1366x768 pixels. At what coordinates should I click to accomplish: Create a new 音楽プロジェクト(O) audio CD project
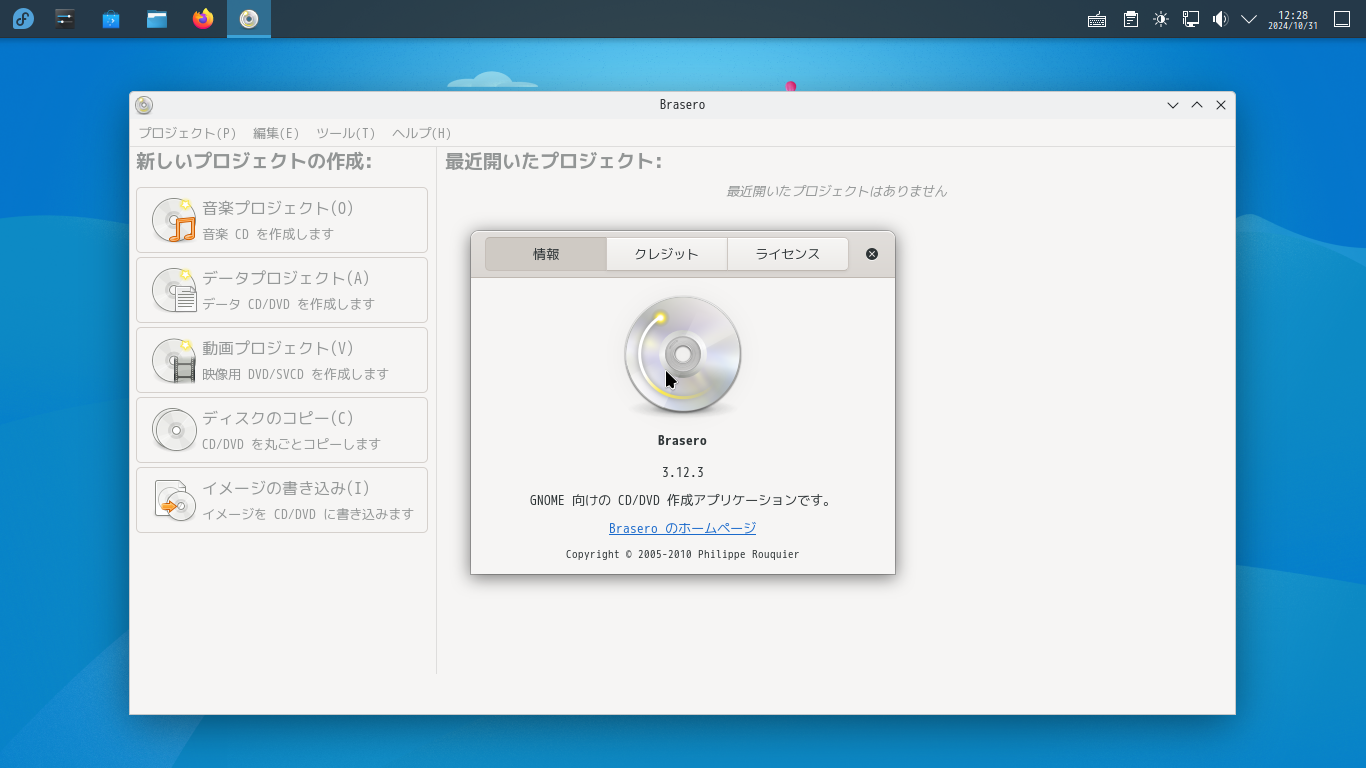pos(282,220)
